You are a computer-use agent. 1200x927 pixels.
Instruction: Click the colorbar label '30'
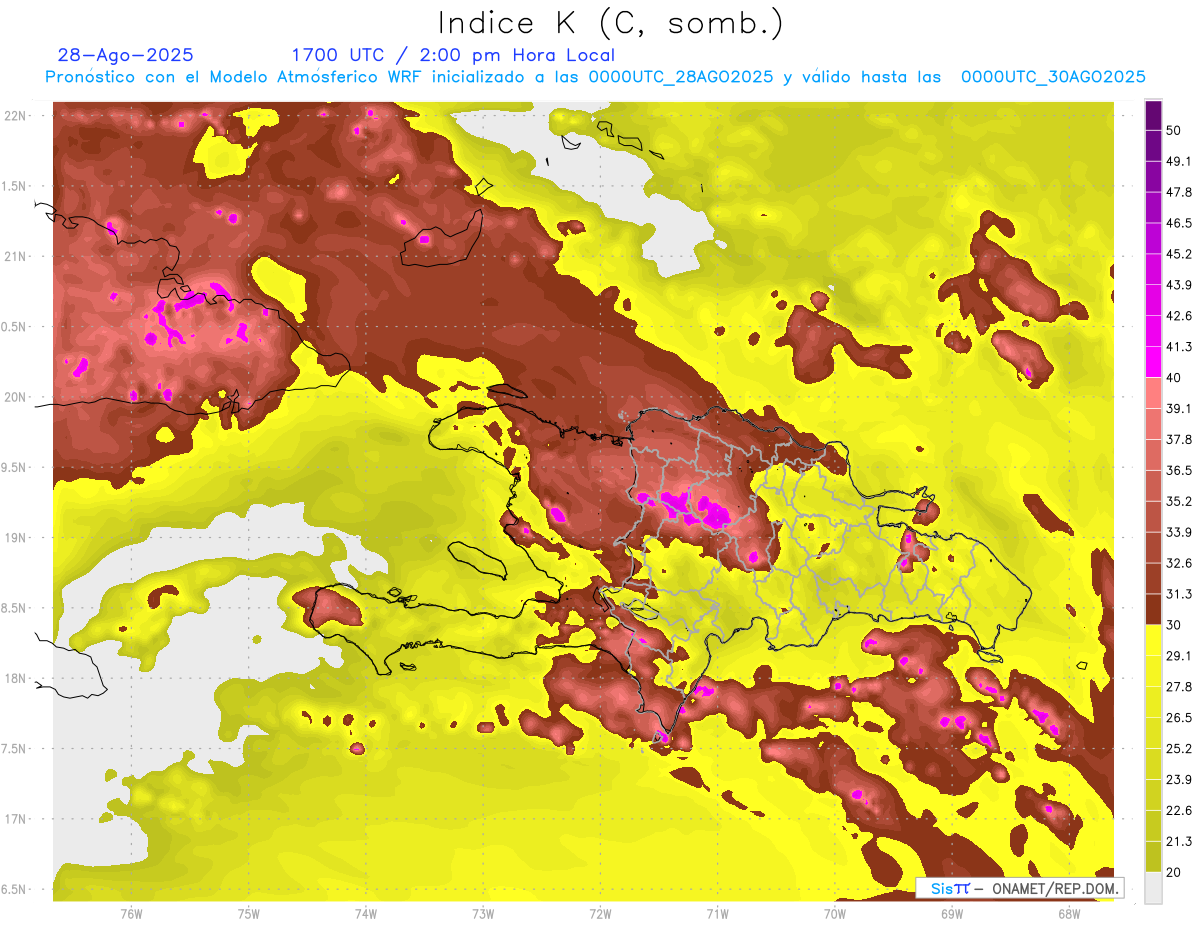pos(1176,625)
